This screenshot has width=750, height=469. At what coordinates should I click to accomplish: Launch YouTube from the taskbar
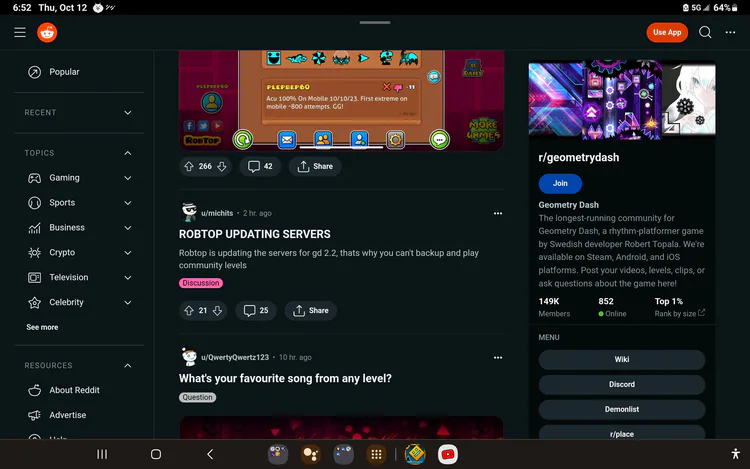pos(448,454)
